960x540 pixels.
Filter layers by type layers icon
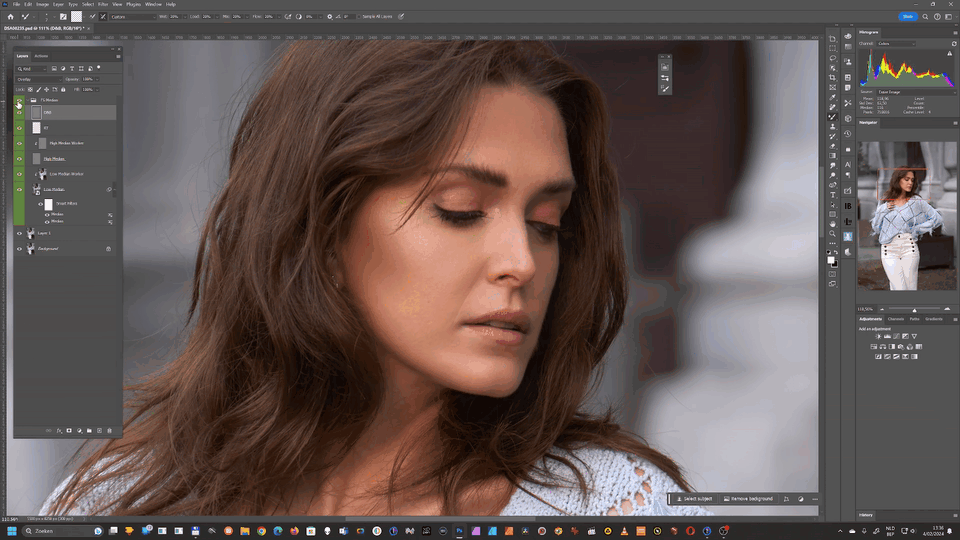point(72,69)
